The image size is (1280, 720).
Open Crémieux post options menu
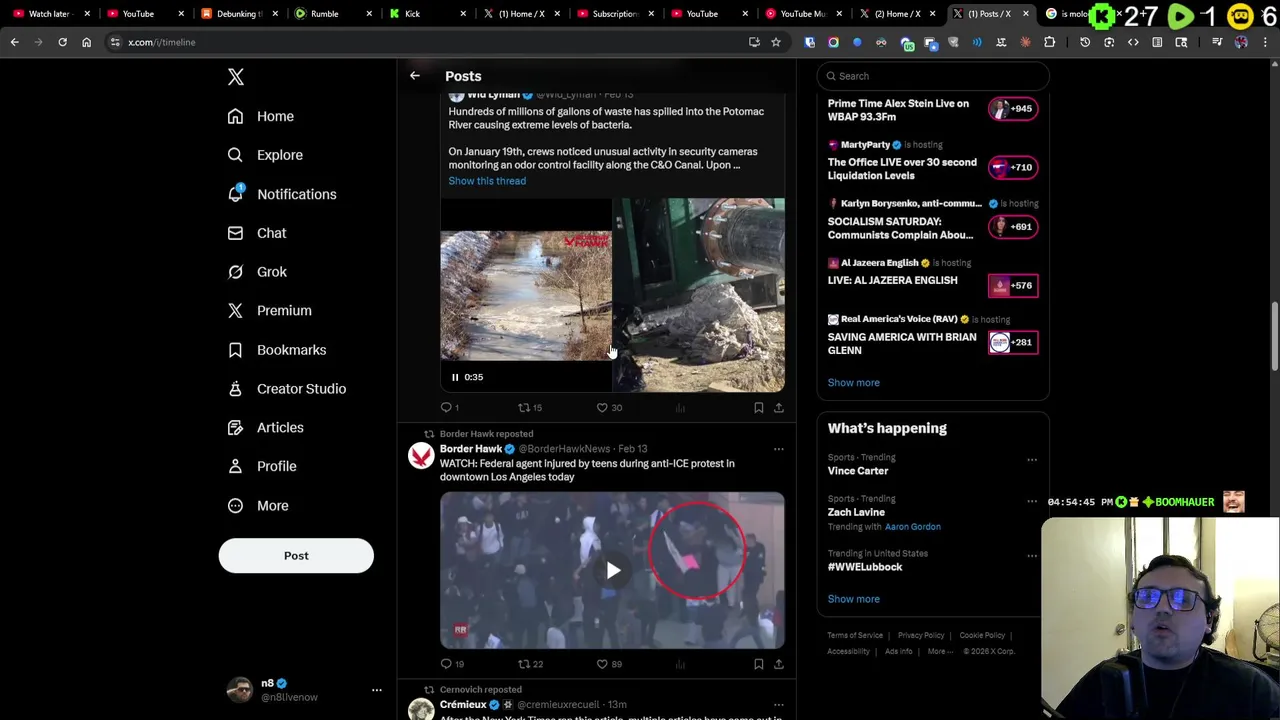[779, 705]
